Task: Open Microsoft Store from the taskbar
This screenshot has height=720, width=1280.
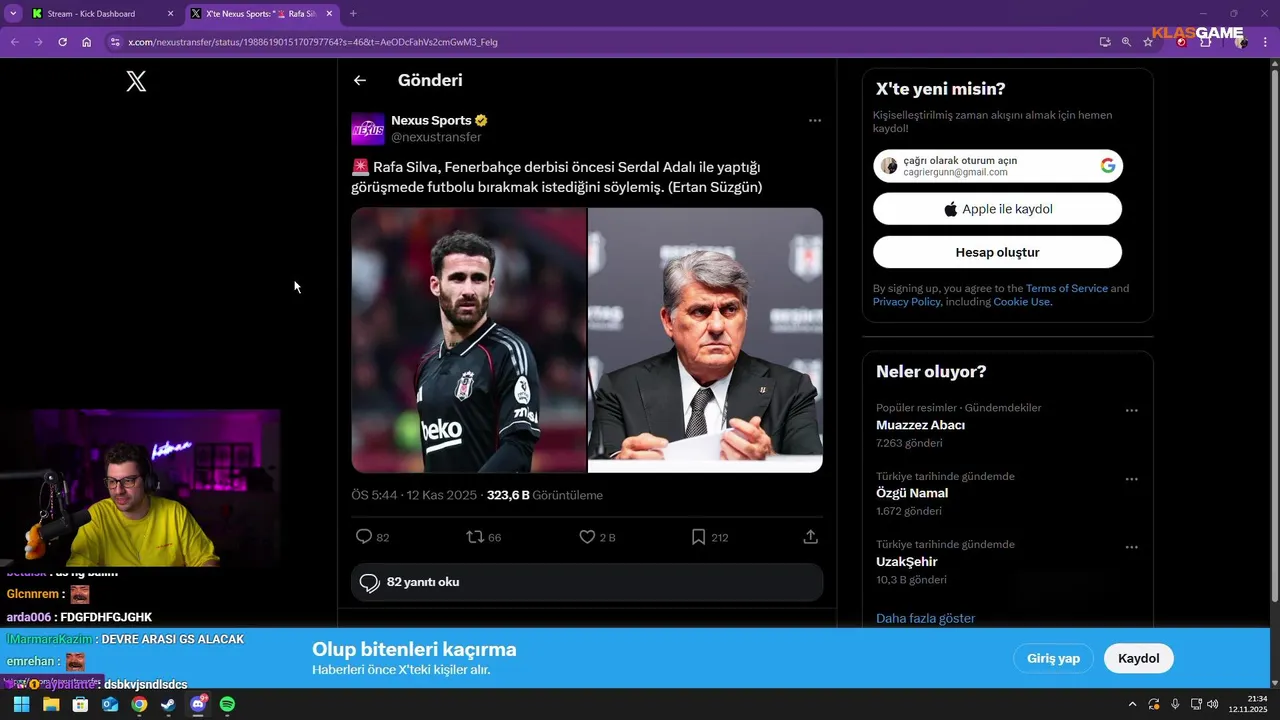Action: (80, 704)
